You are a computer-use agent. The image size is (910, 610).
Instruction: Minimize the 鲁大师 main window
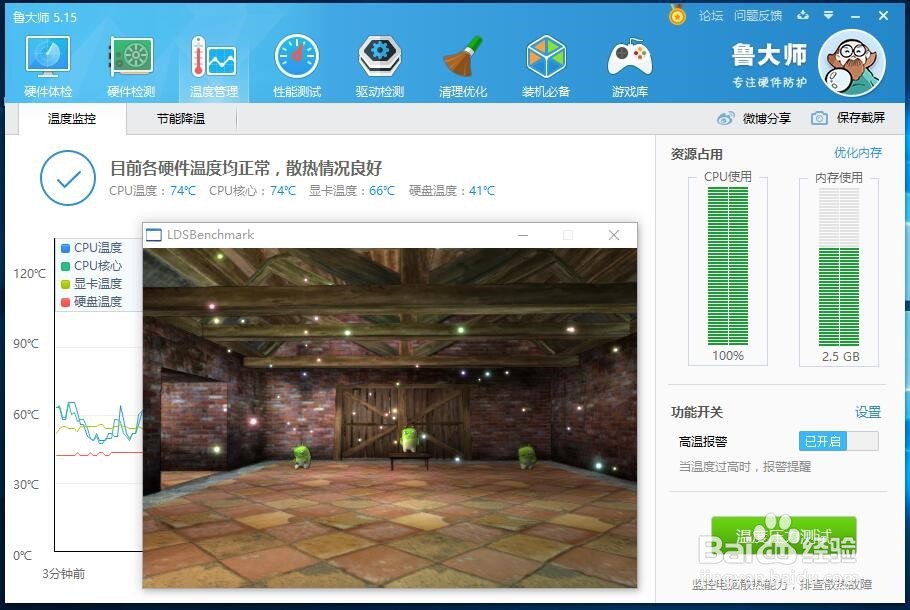tap(855, 16)
